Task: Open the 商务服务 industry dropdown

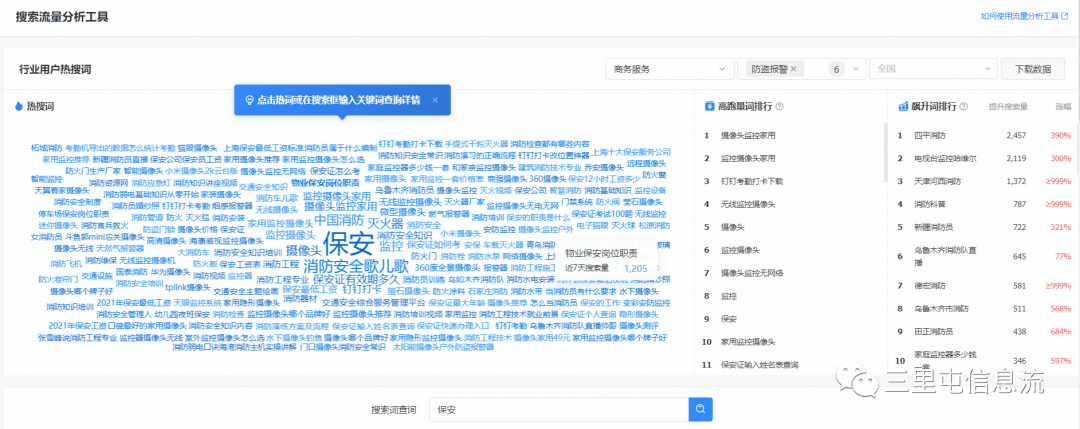Action: click(668, 69)
